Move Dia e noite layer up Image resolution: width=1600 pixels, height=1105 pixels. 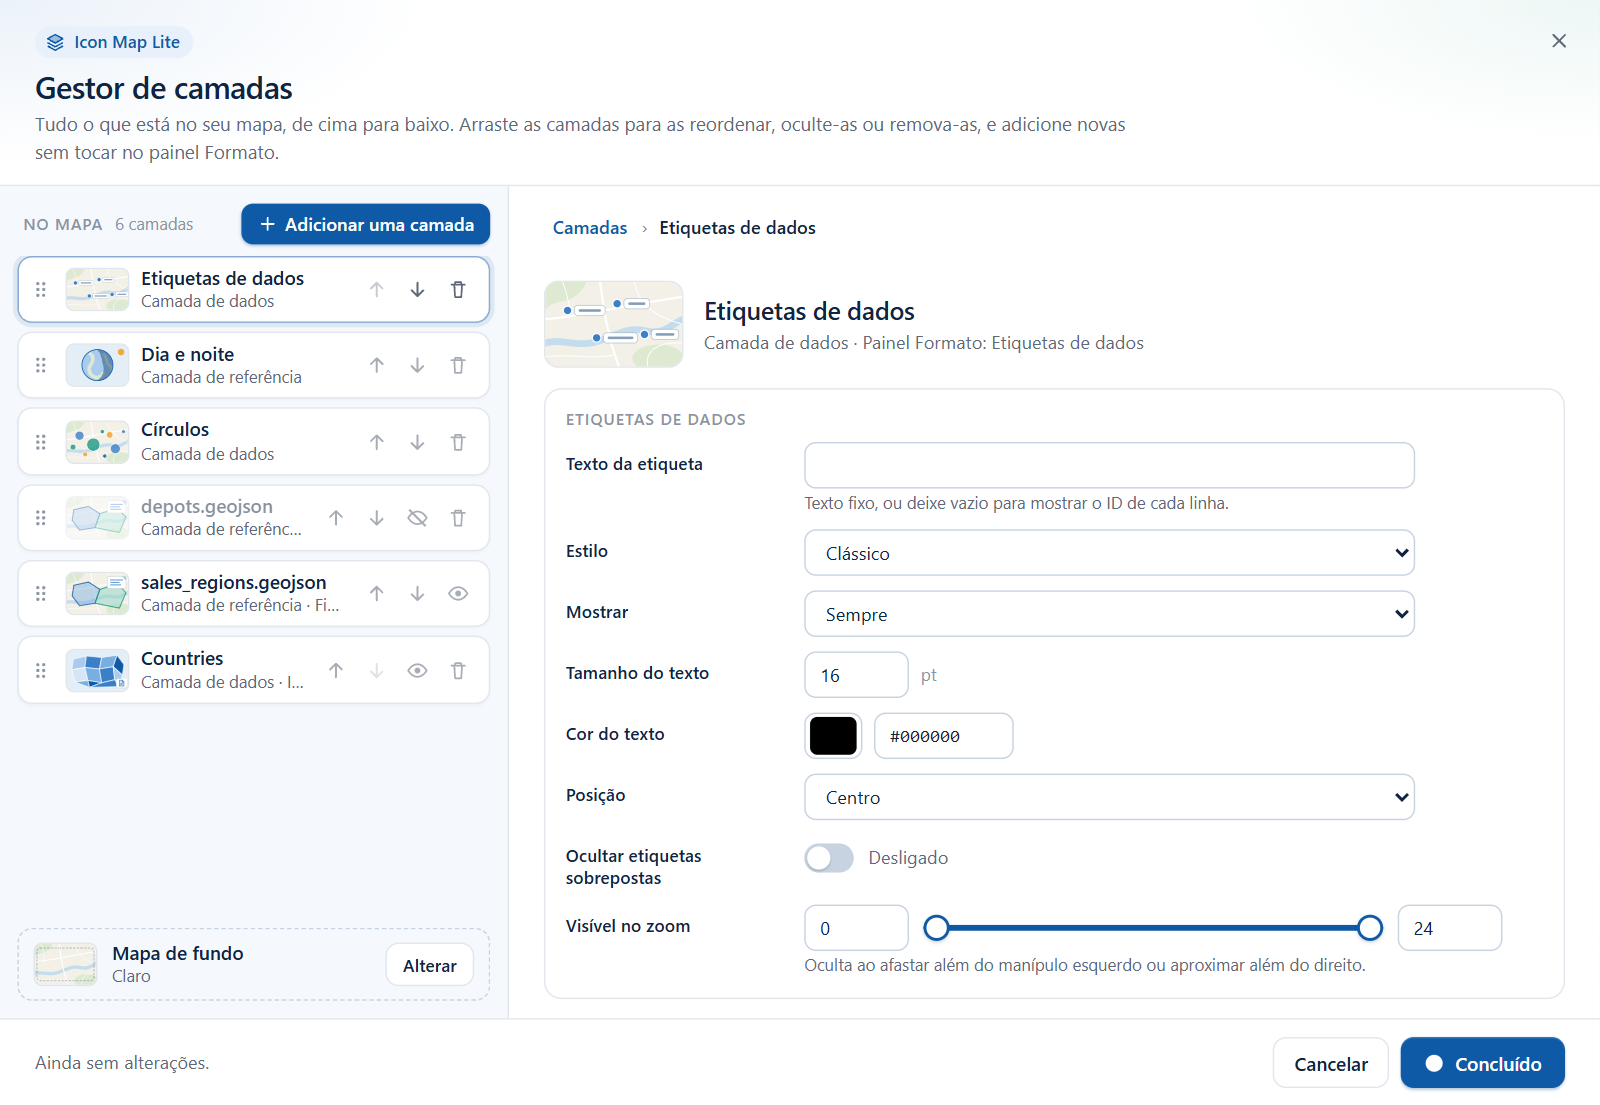376,365
